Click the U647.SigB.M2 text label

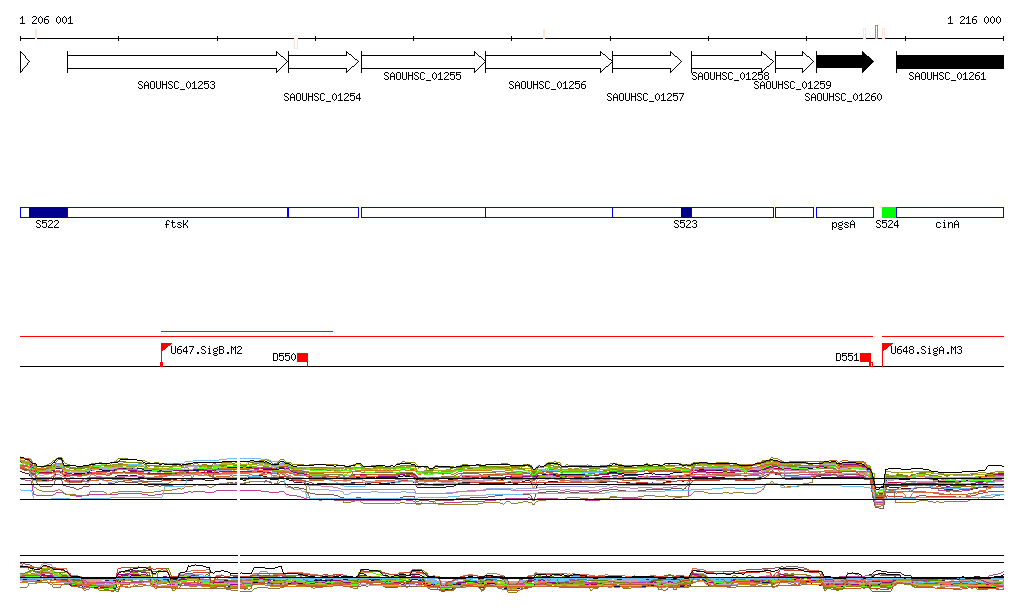click(x=206, y=351)
